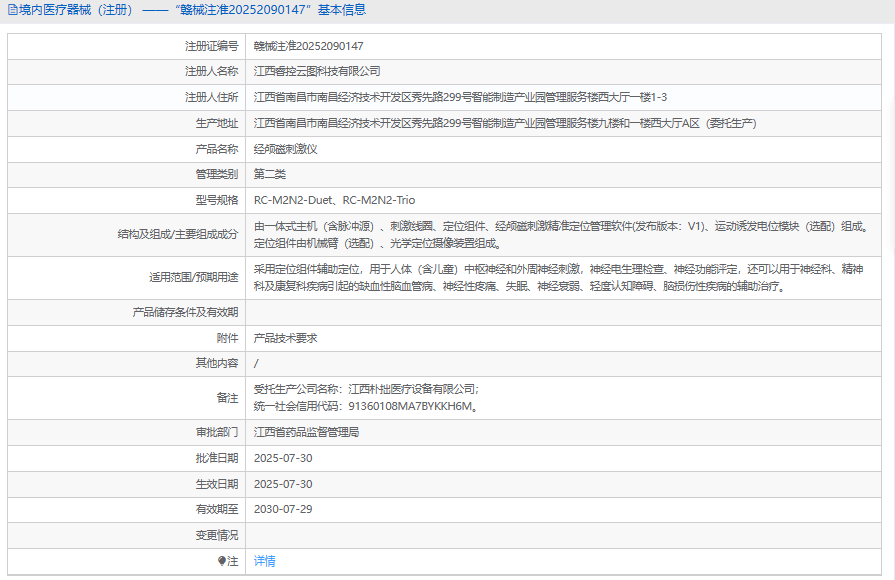This screenshot has width=895, height=580.
Task: Click product name 经颅磁刺激仪
Action: [285, 149]
